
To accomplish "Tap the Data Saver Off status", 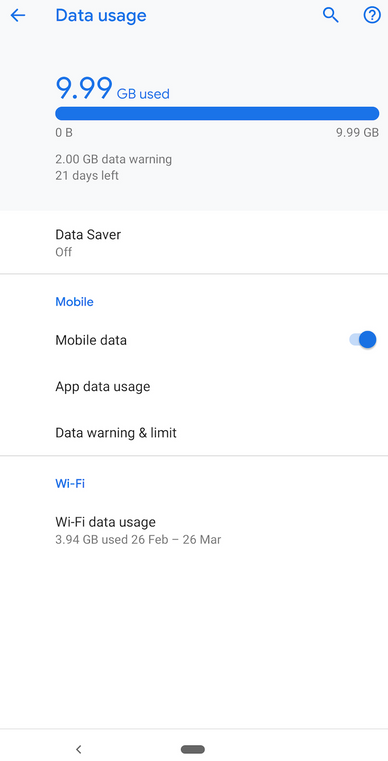I will pyautogui.click(x=64, y=252).
